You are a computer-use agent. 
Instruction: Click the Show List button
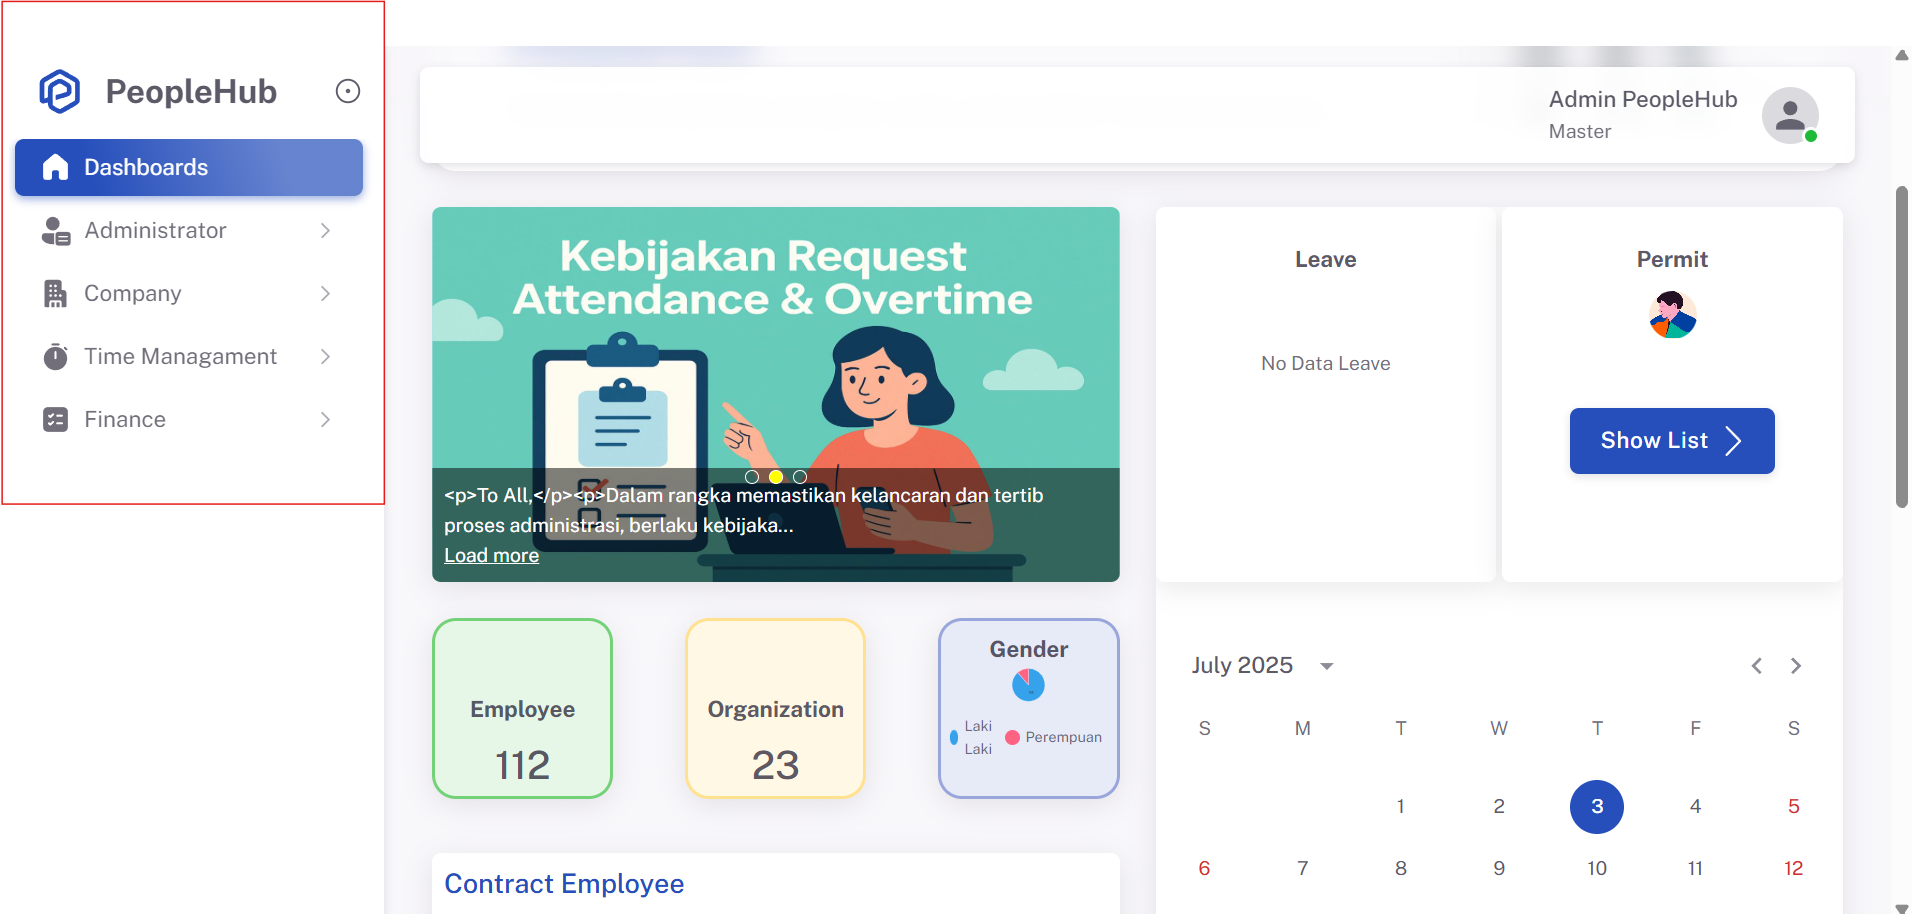pyautogui.click(x=1672, y=441)
